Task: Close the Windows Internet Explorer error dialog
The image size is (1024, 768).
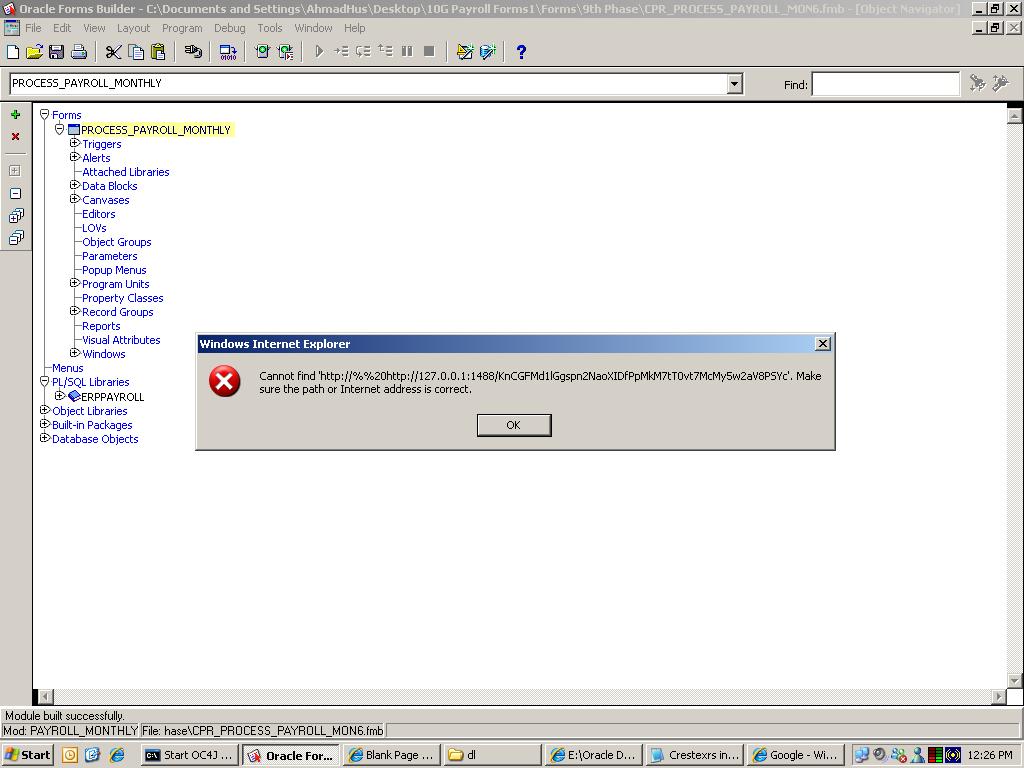Action: [822, 344]
